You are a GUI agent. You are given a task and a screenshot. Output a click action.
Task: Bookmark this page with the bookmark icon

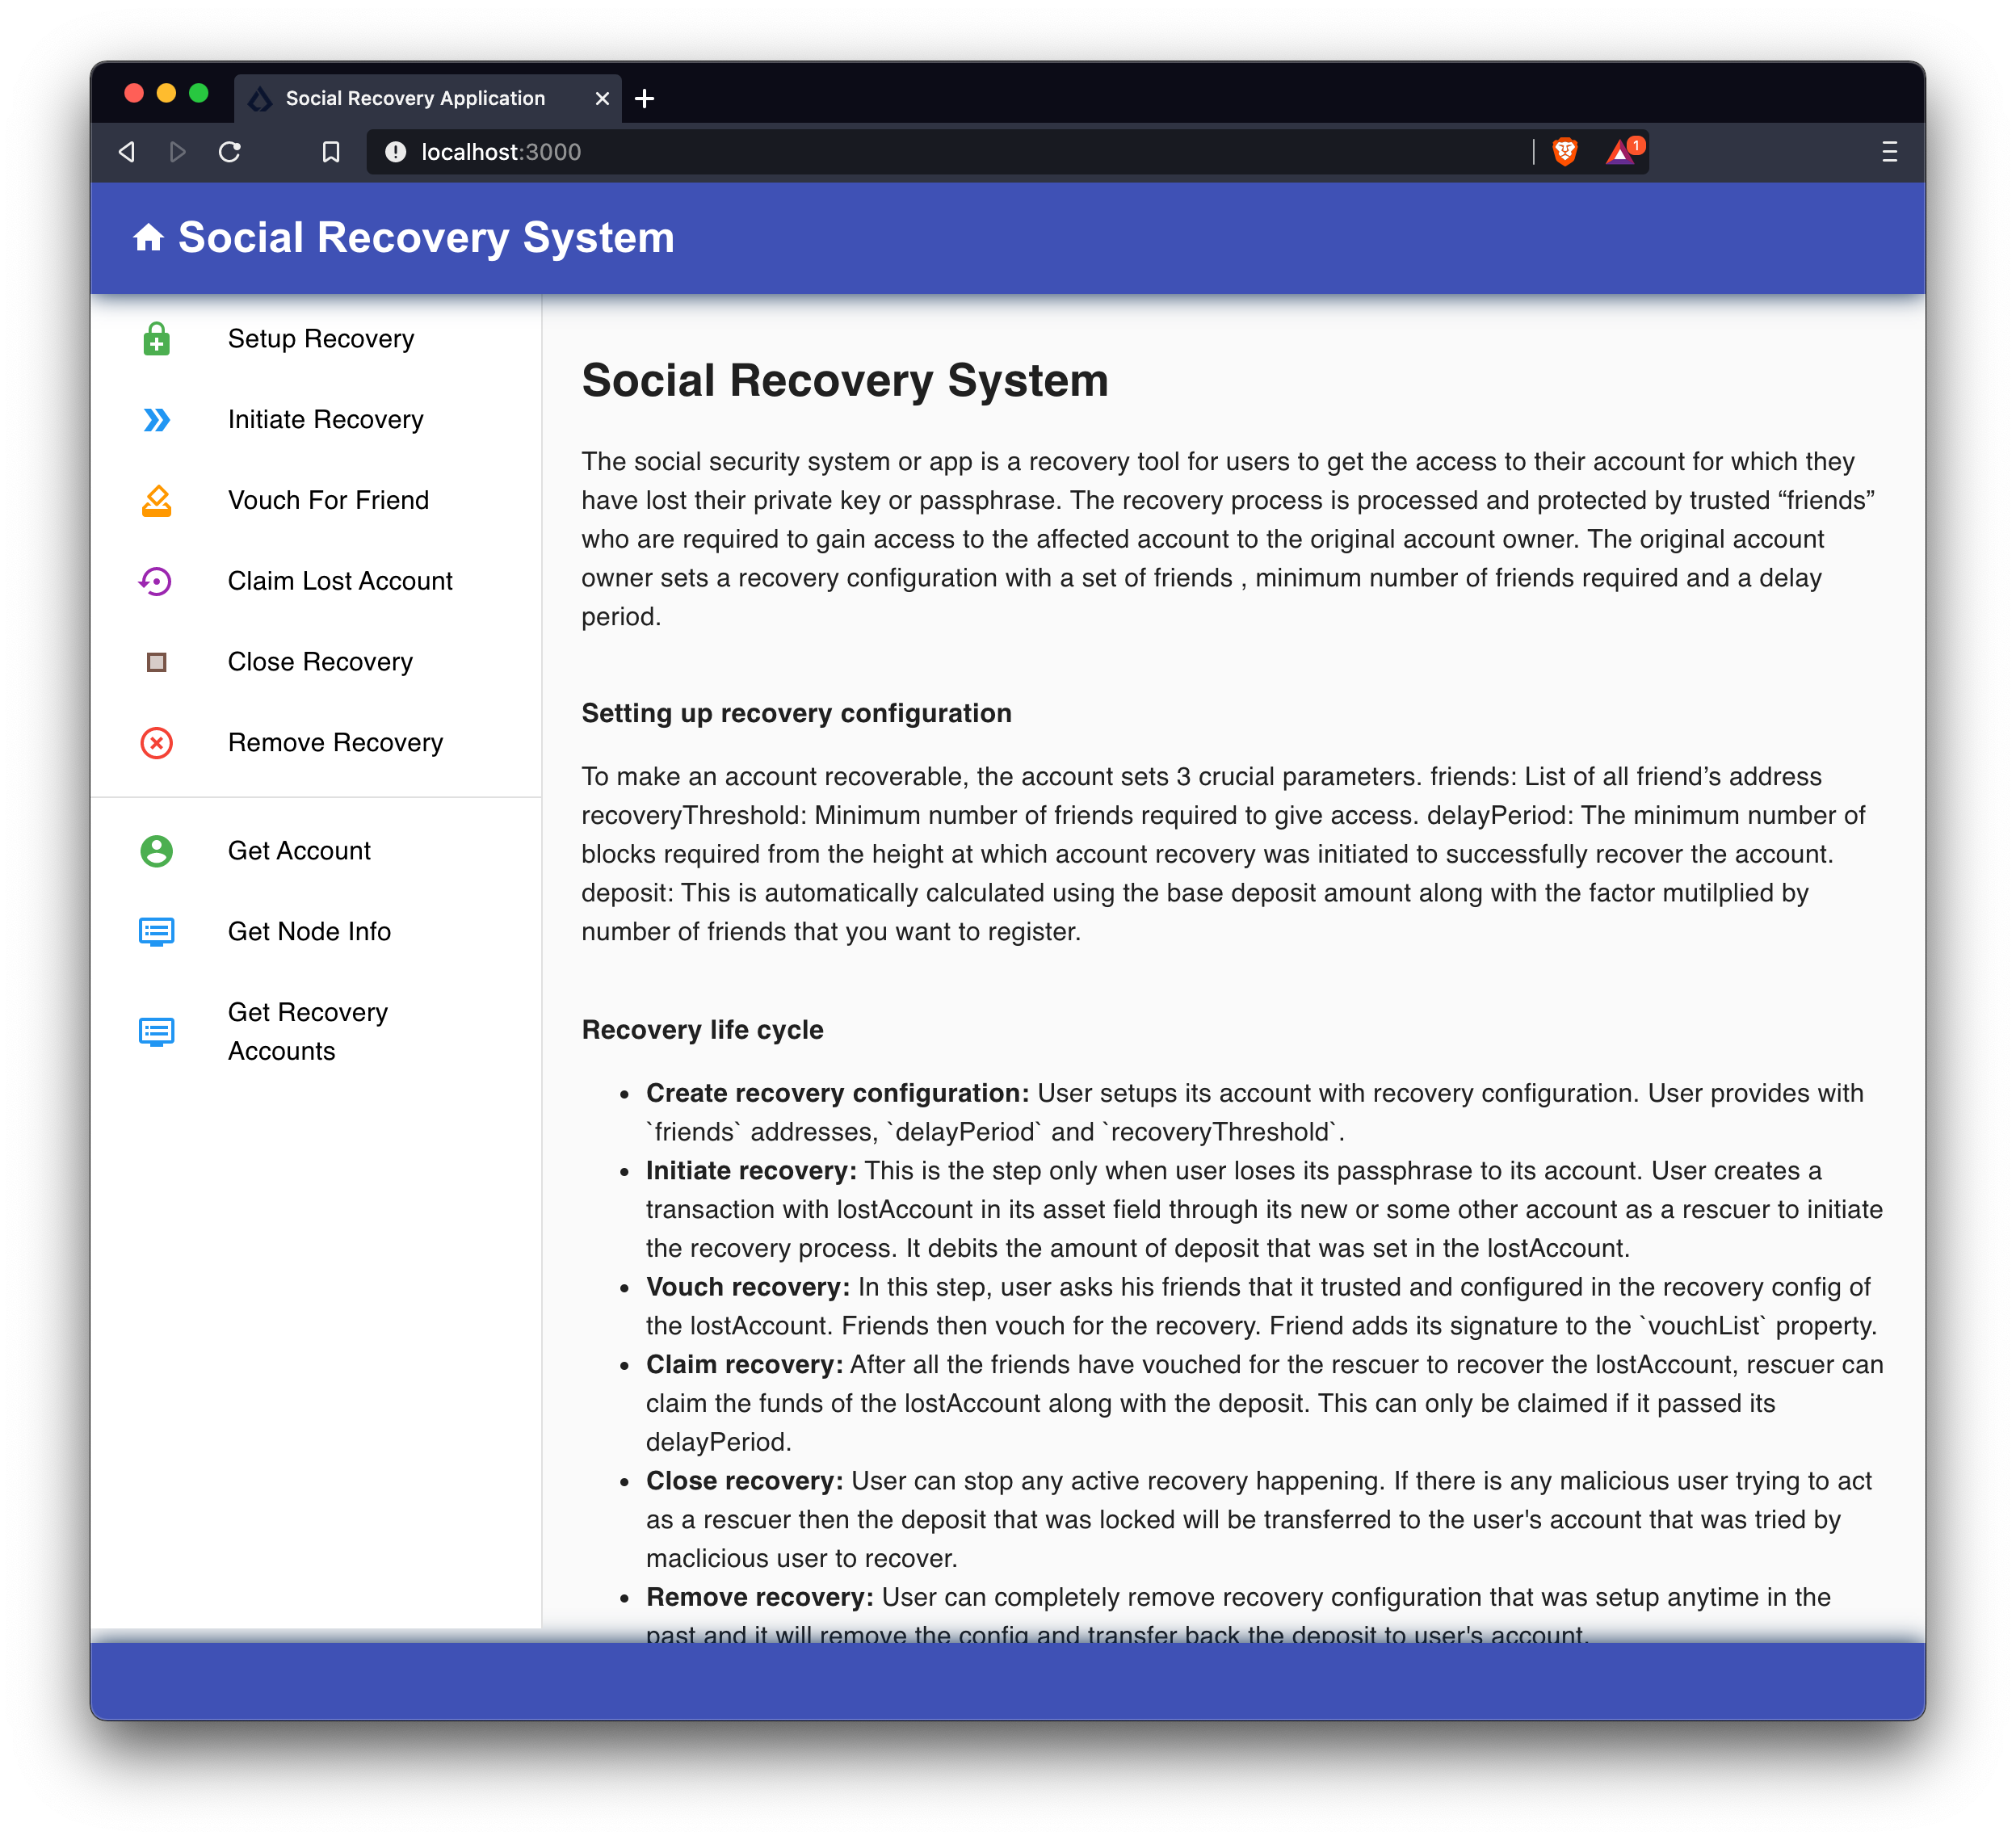331,152
